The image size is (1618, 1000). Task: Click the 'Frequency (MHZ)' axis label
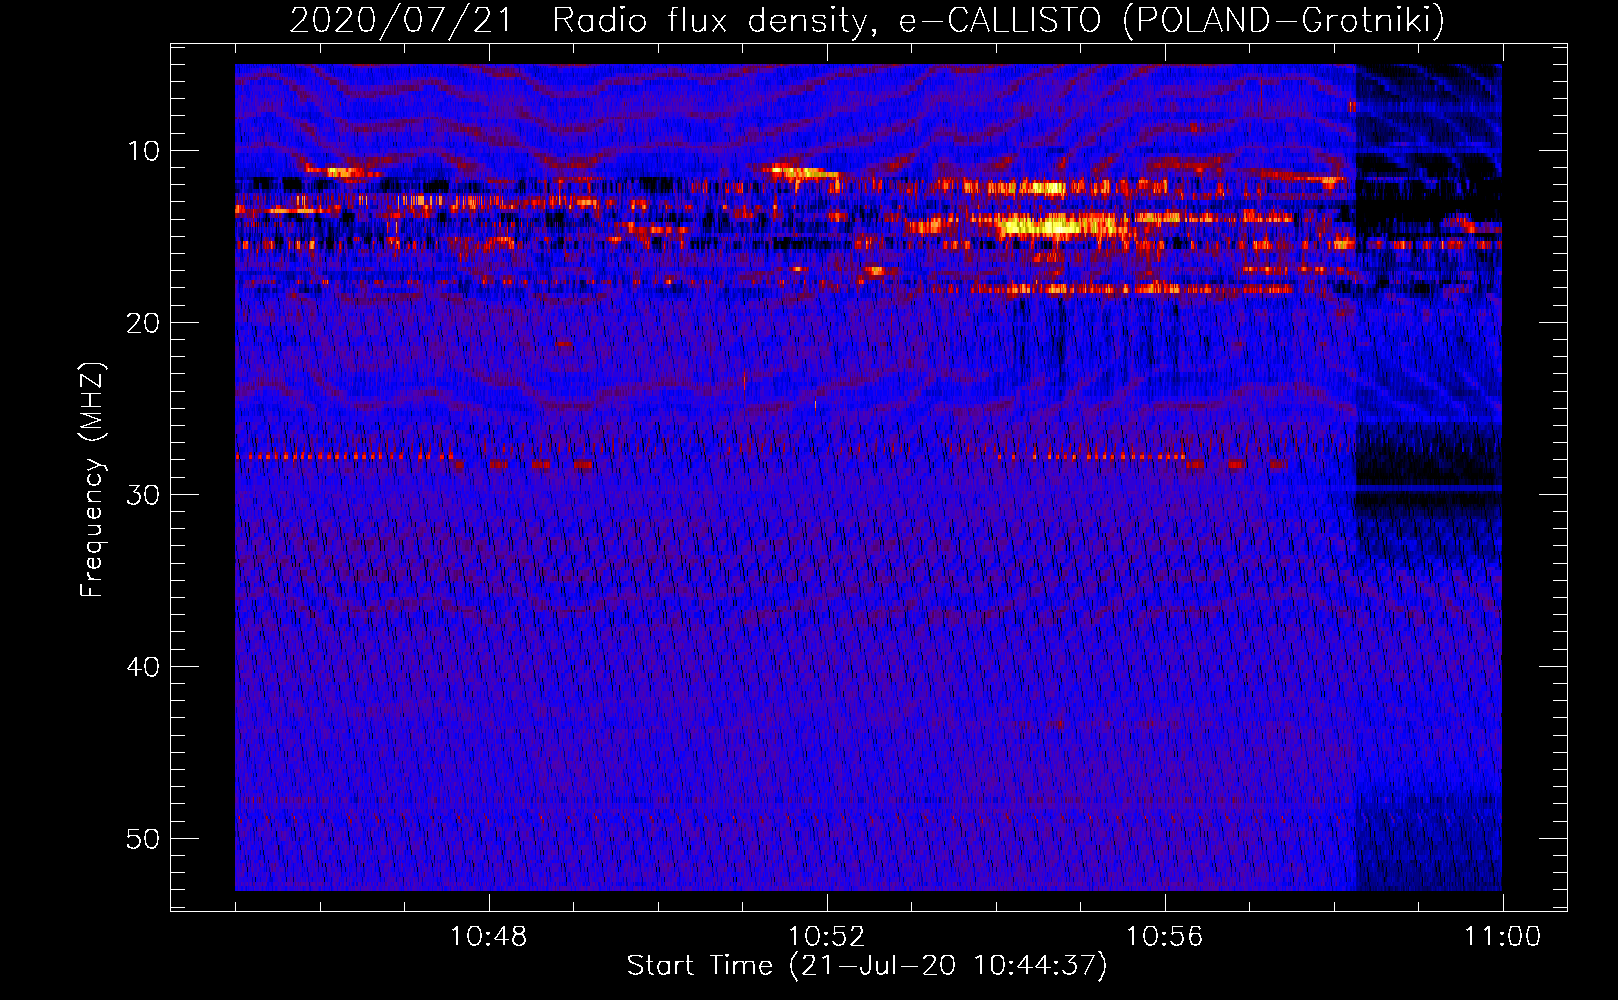pyautogui.click(x=91, y=480)
